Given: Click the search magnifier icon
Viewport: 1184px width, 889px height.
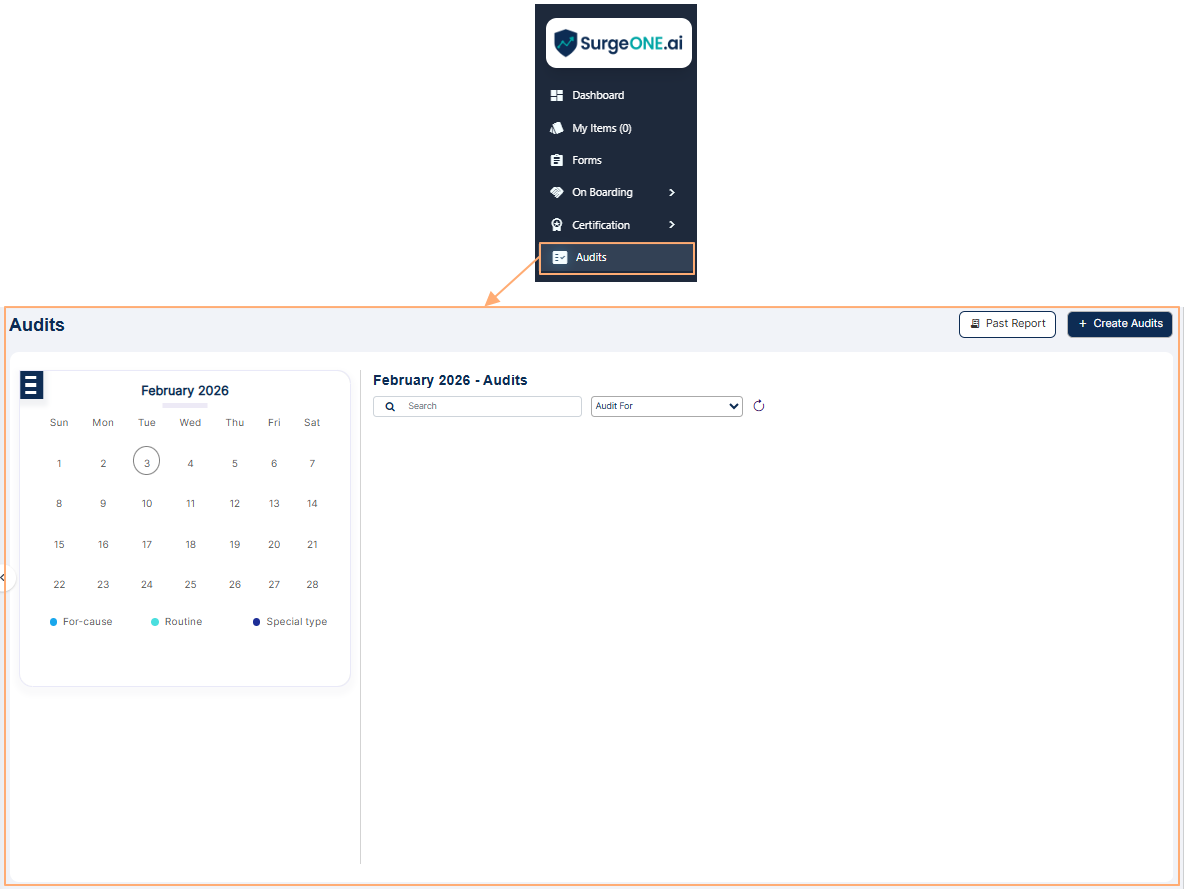Looking at the screenshot, I should point(390,406).
